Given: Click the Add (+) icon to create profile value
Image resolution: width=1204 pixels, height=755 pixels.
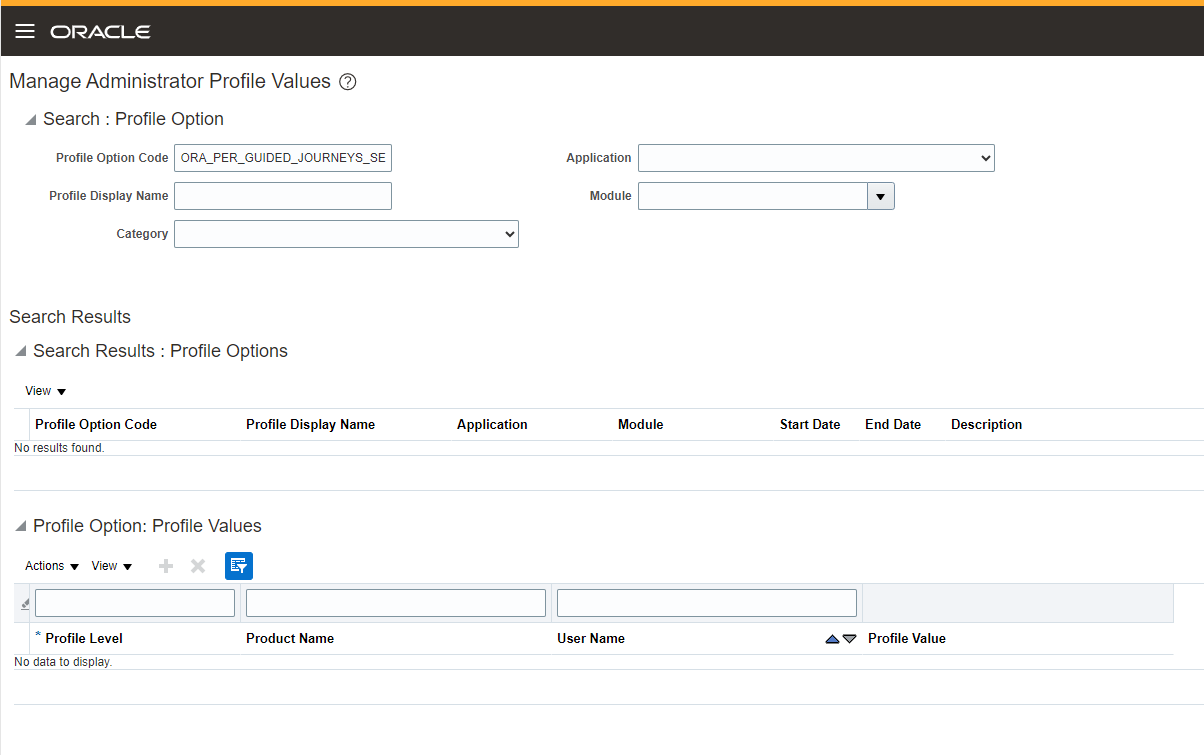Looking at the screenshot, I should point(165,565).
